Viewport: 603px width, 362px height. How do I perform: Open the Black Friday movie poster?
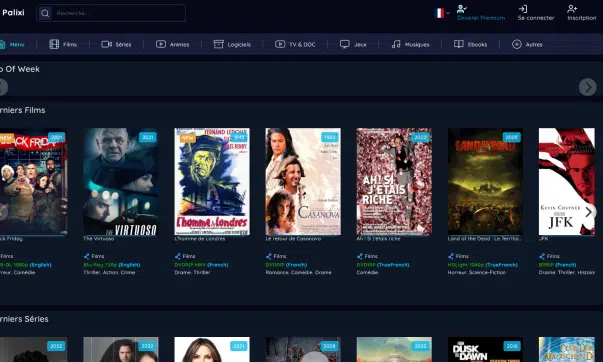tap(33, 181)
